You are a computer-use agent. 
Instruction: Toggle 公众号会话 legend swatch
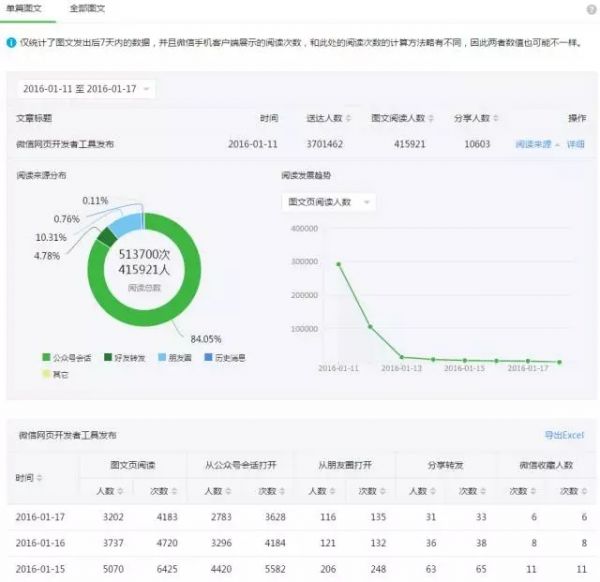click(46, 357)
